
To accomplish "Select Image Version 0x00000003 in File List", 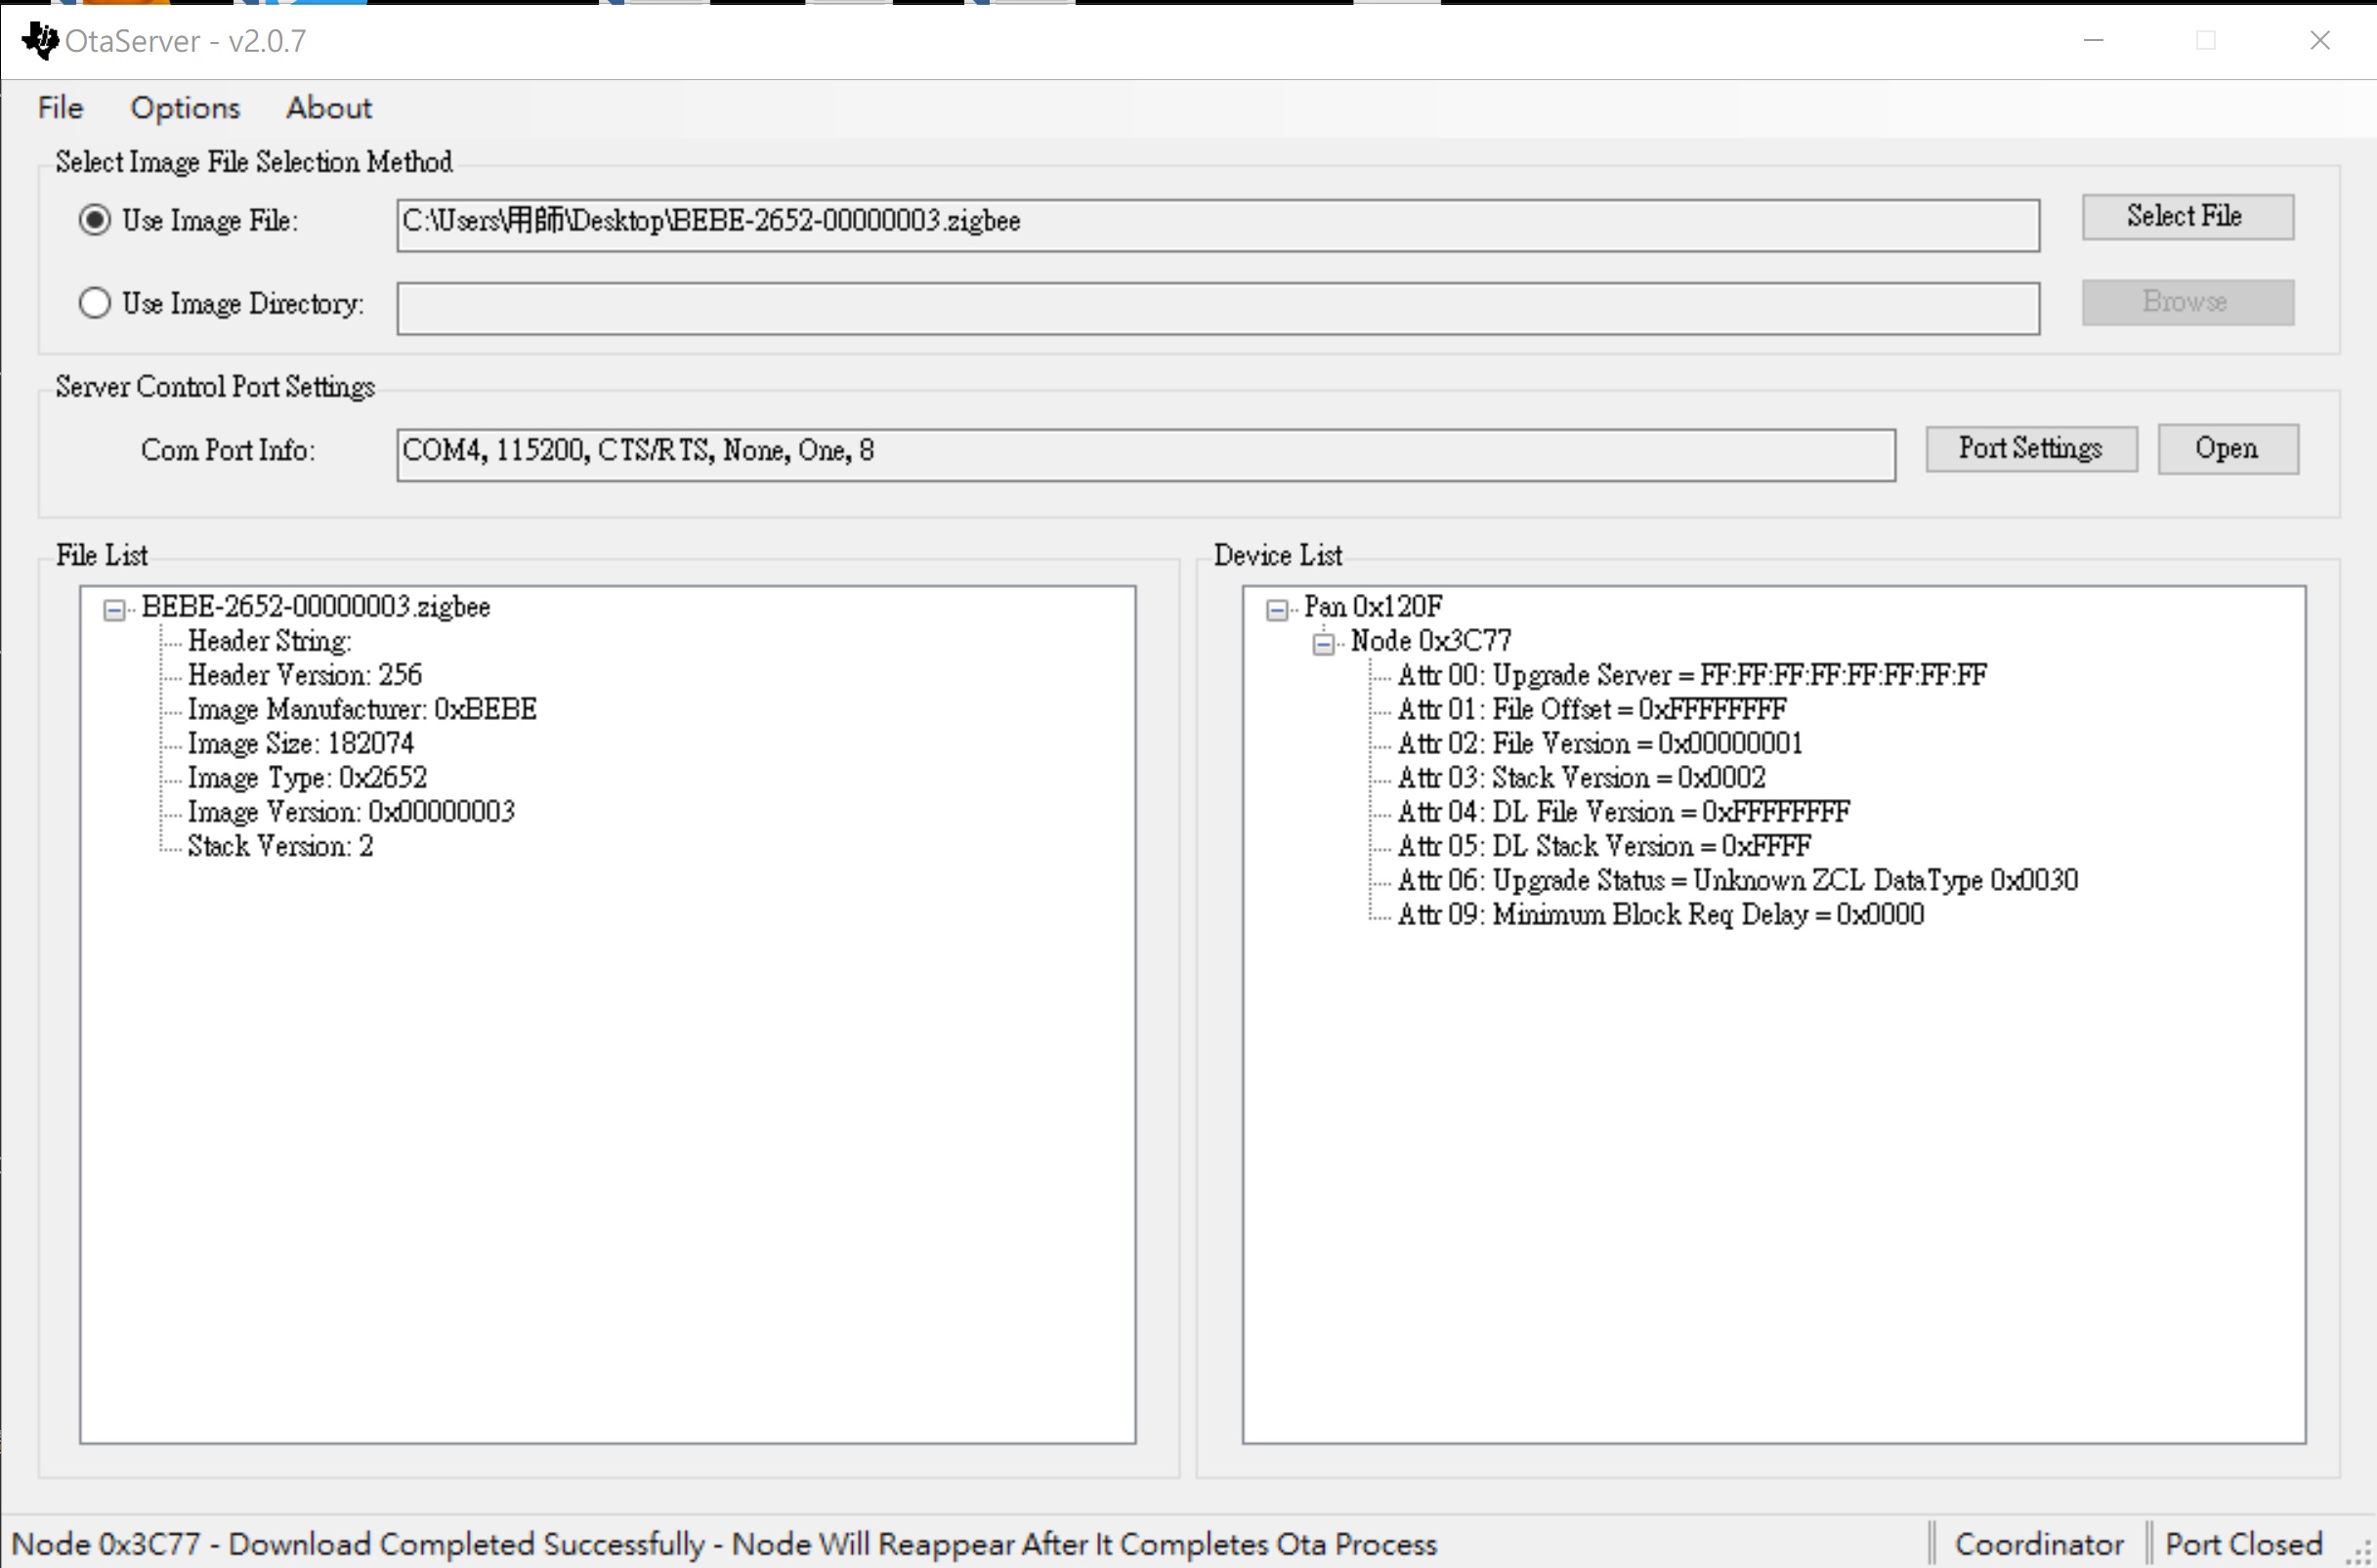I will click(x=351, y=812).
